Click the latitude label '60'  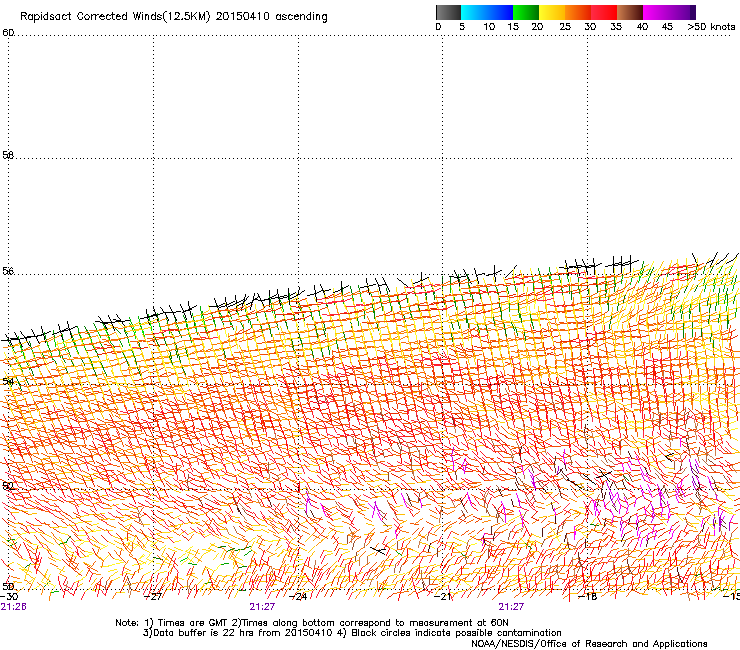8,33
